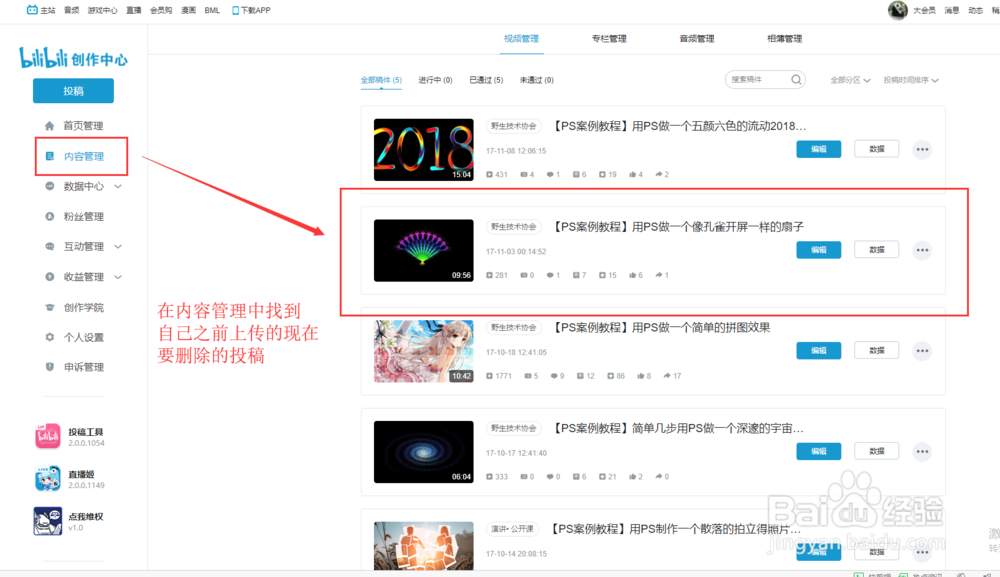Click 数据 for the 流动2018 video
Image resolution: width=1000 pixels, height=577 pixels.
pyautogui.click(x=876, y=149)
